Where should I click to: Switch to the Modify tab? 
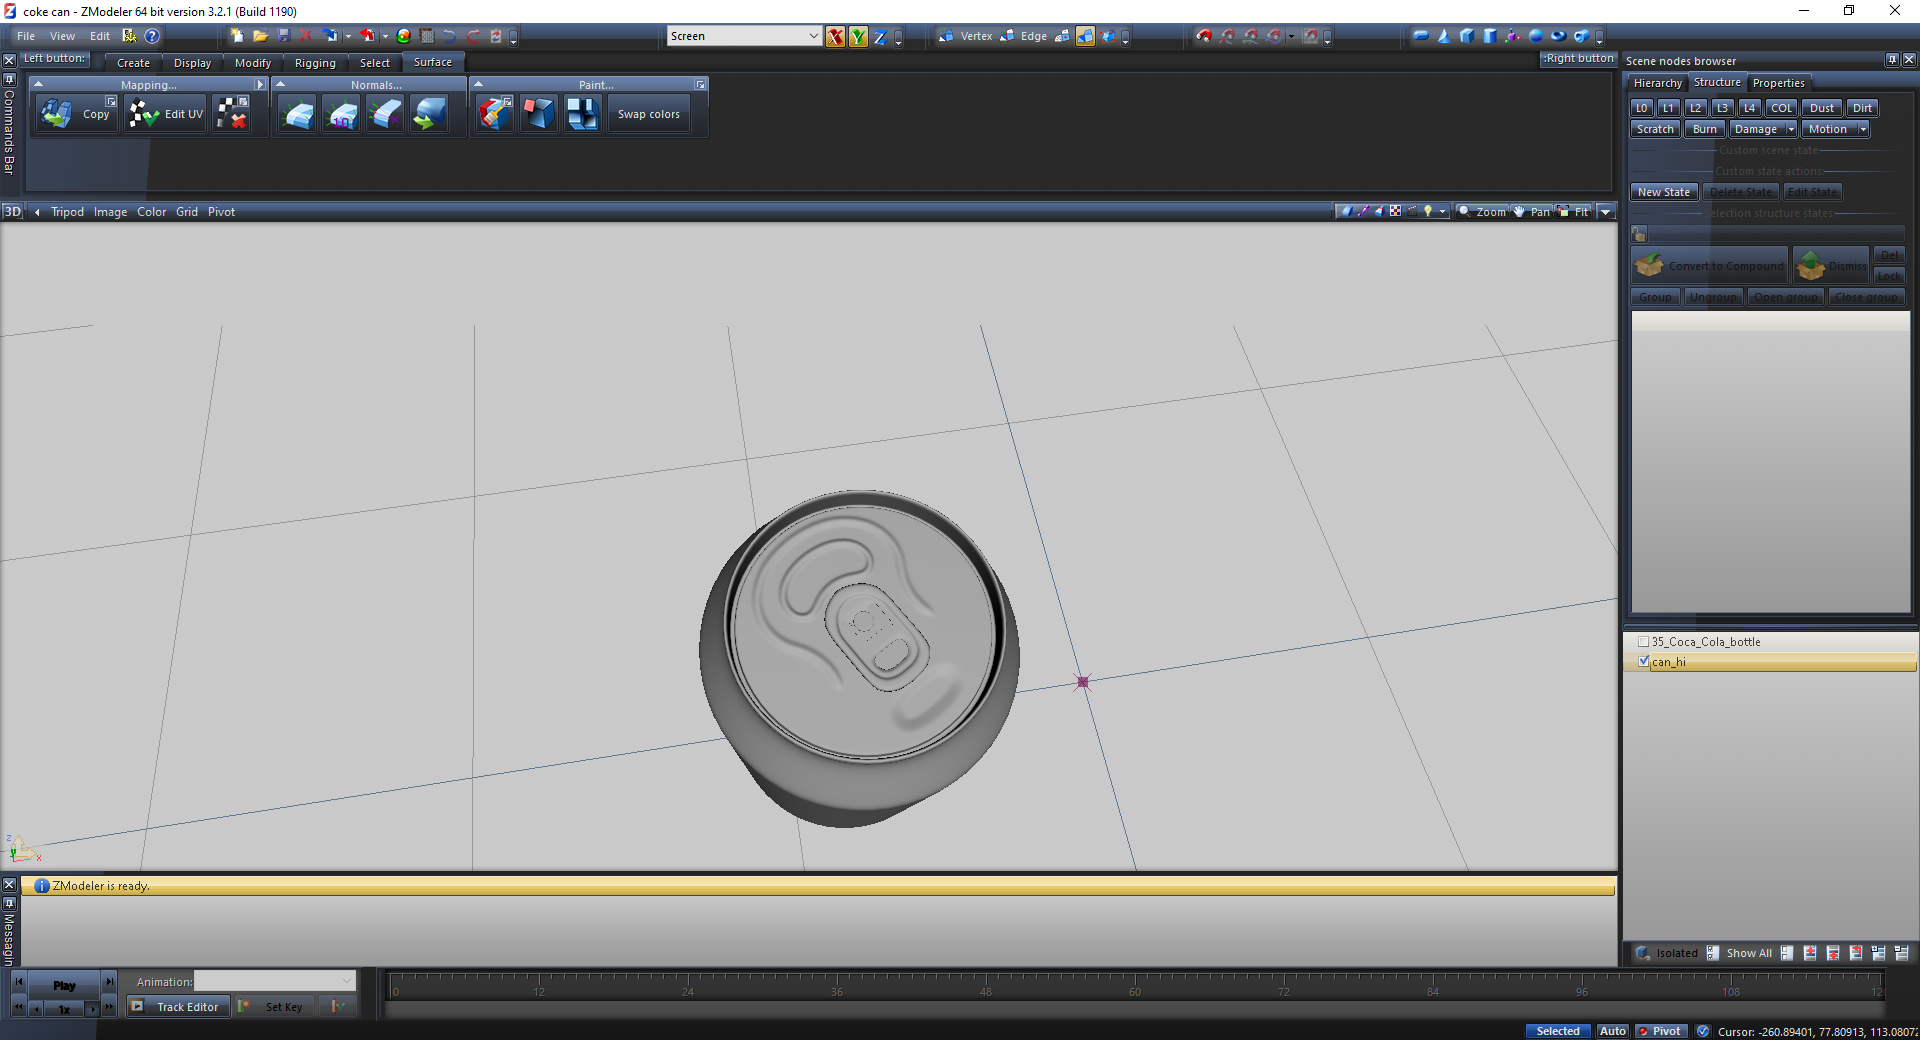coord(252,63)
